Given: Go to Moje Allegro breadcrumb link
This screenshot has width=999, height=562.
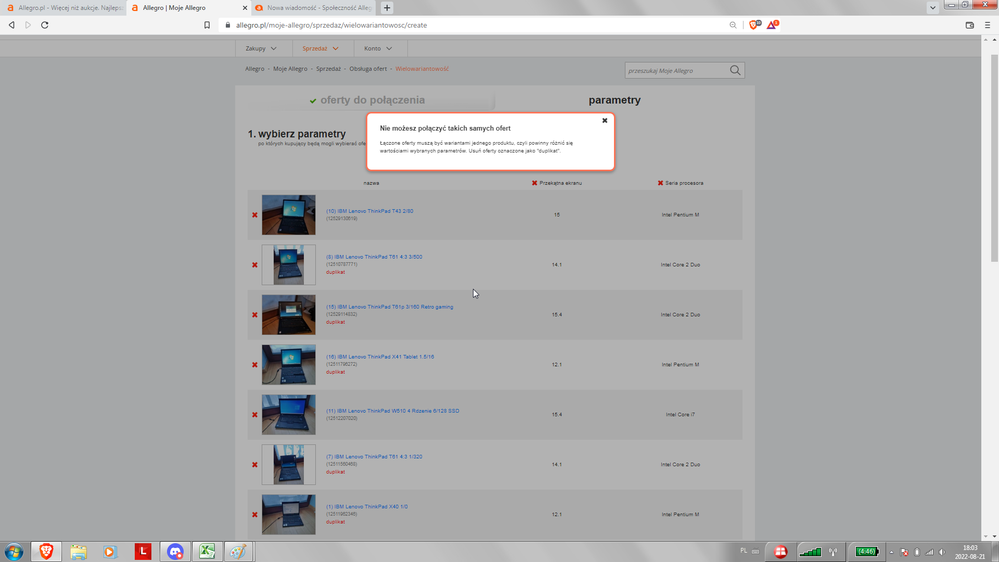Looking at the screenshot, I should click(290, 69).
